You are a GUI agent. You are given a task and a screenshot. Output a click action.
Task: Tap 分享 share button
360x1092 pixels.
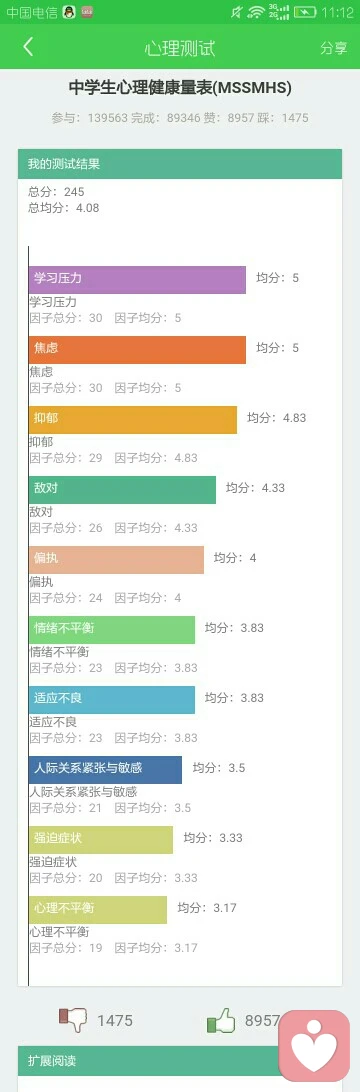click(334, 47)
